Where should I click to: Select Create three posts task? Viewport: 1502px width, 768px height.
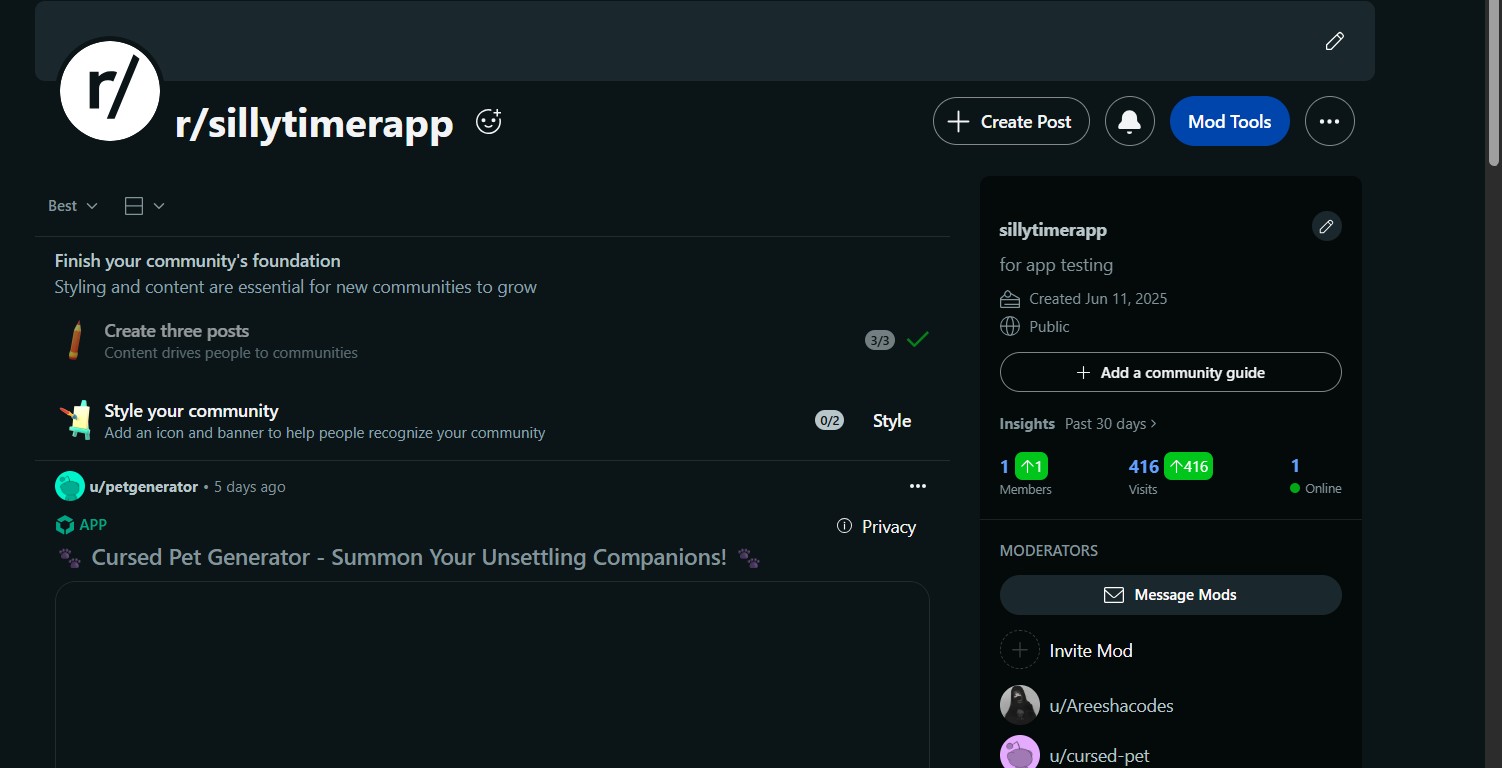tap(492, 340)
